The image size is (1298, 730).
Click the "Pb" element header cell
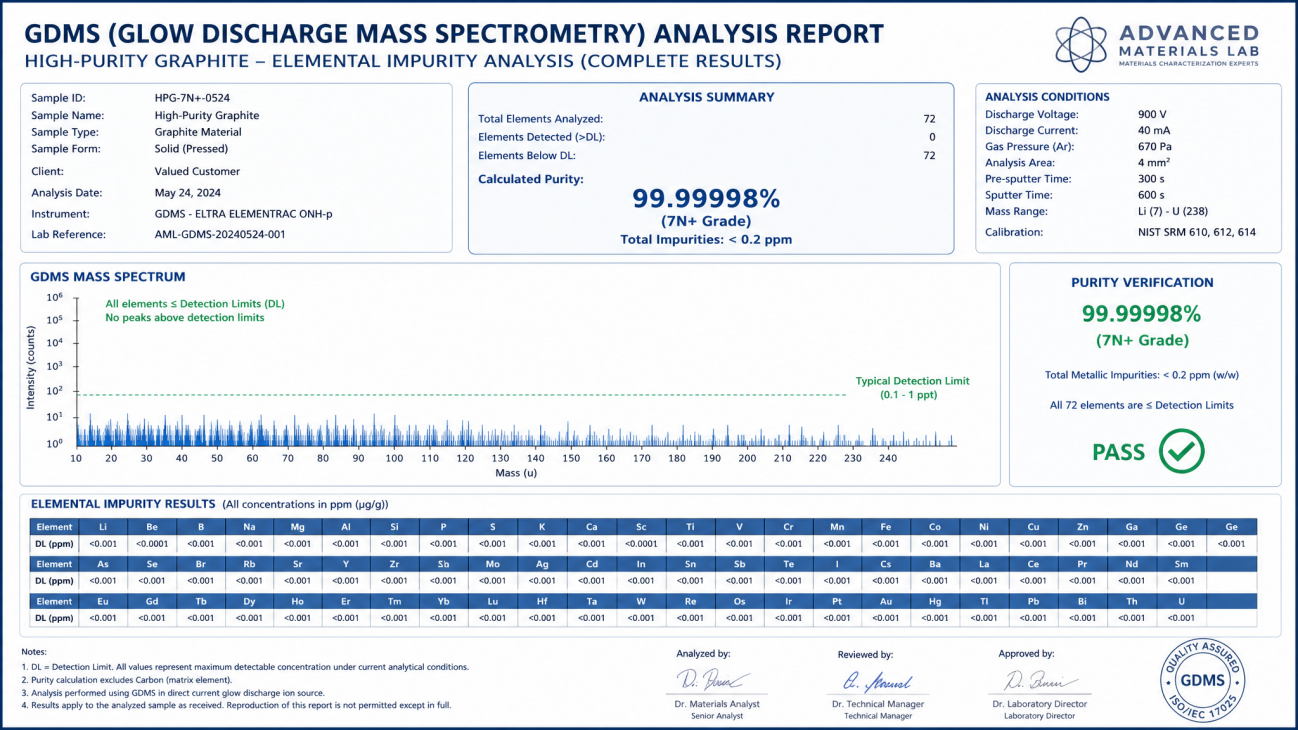point(1033,601)
